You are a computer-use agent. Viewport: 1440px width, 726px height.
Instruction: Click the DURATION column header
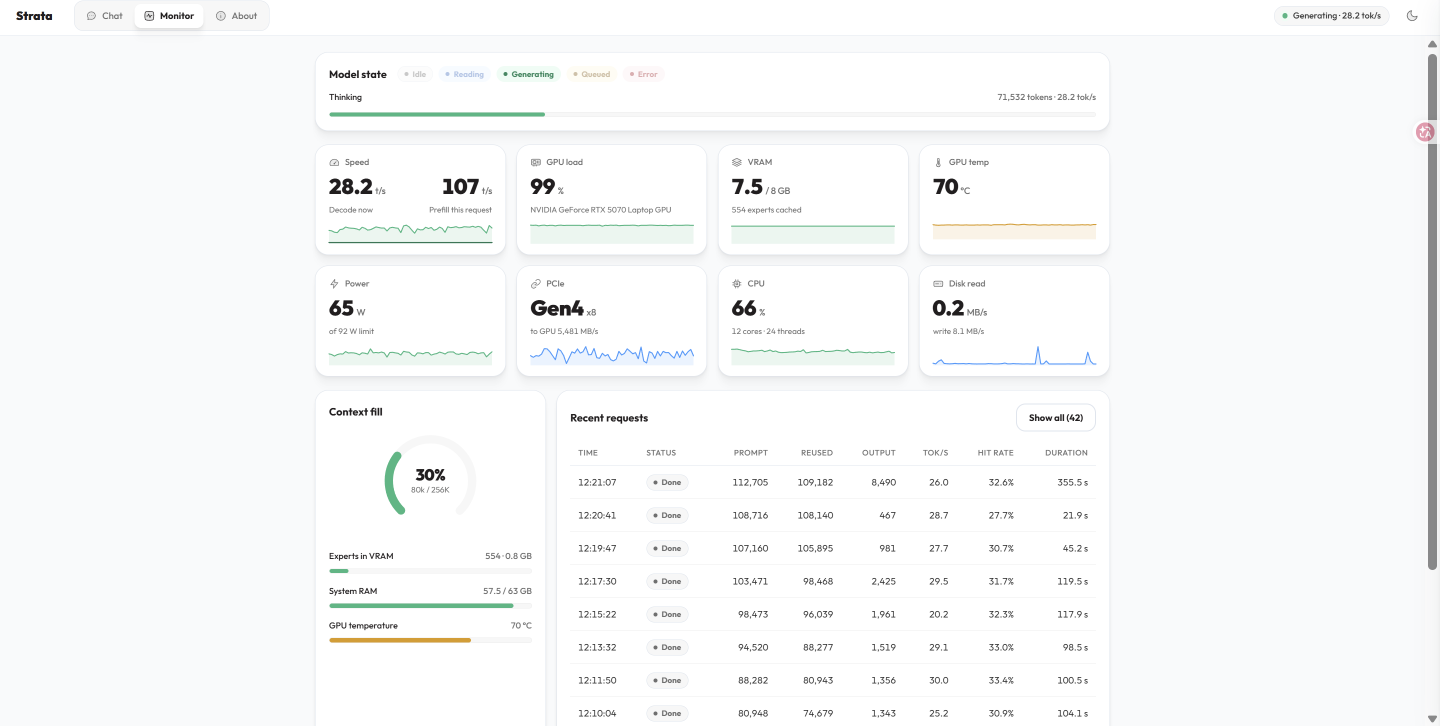tap(1066, 453)
